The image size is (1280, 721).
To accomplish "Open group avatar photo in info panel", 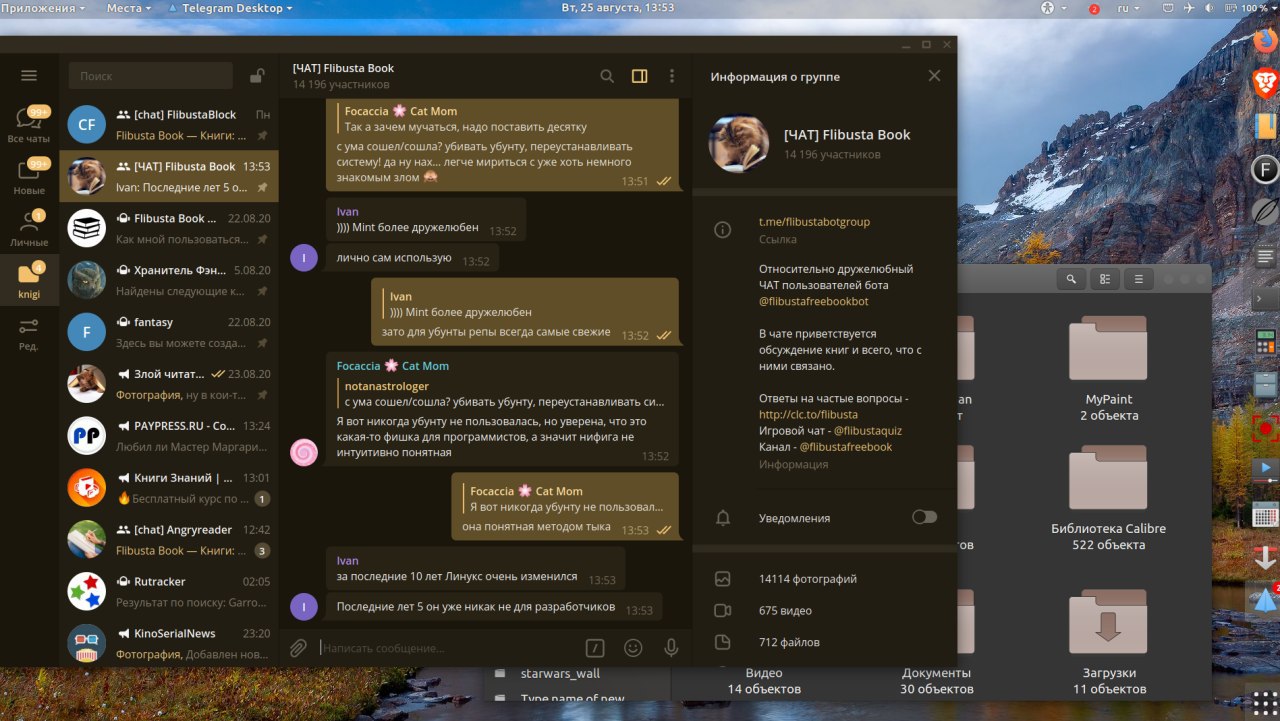I will pos(738,144).
